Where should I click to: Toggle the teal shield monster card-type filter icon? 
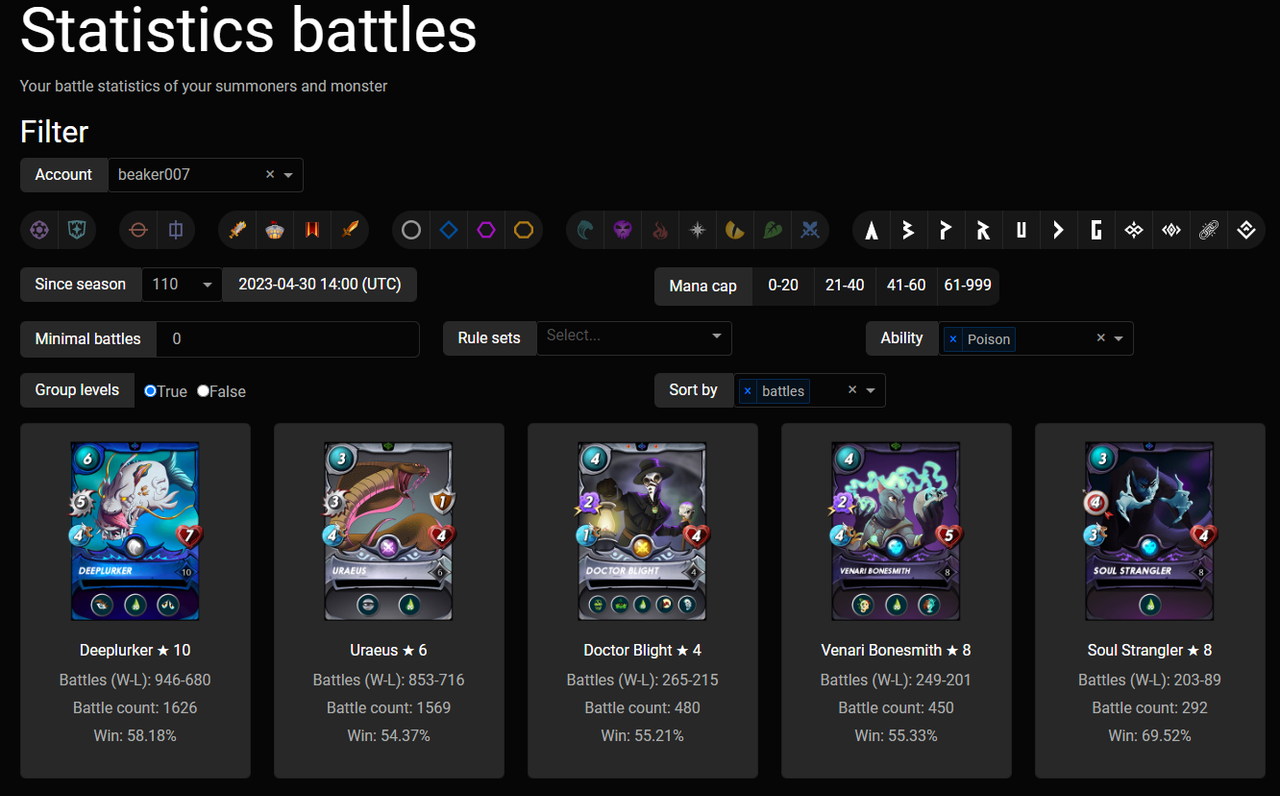(x=77, y=230)
